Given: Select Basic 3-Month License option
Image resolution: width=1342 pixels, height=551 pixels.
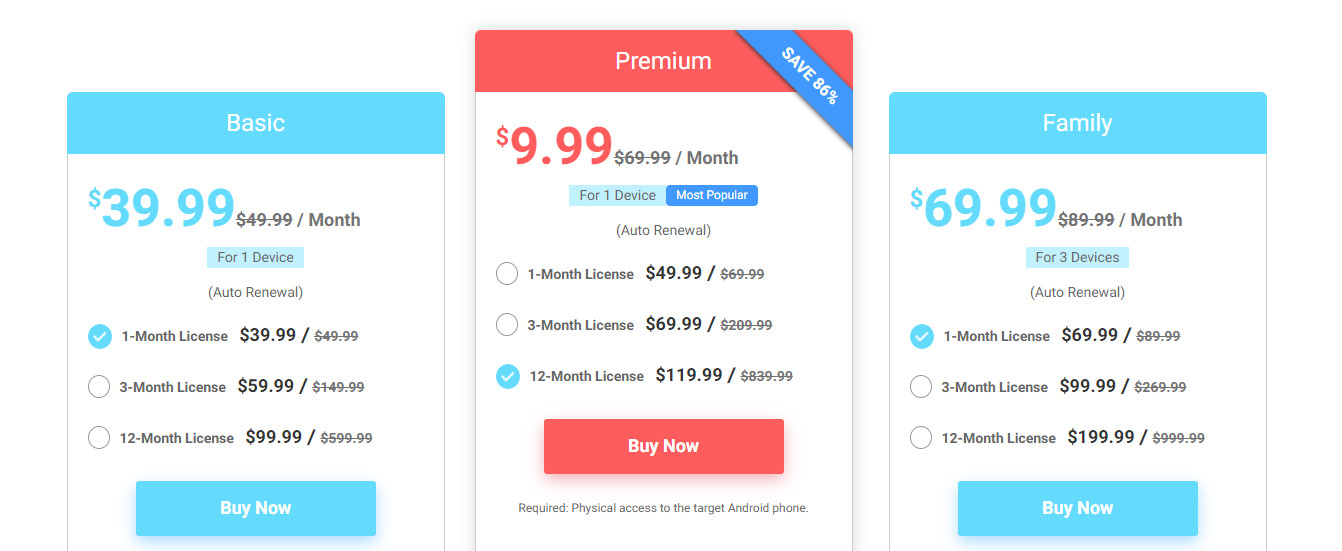Looking at the screenshot, I should point(99,387).
